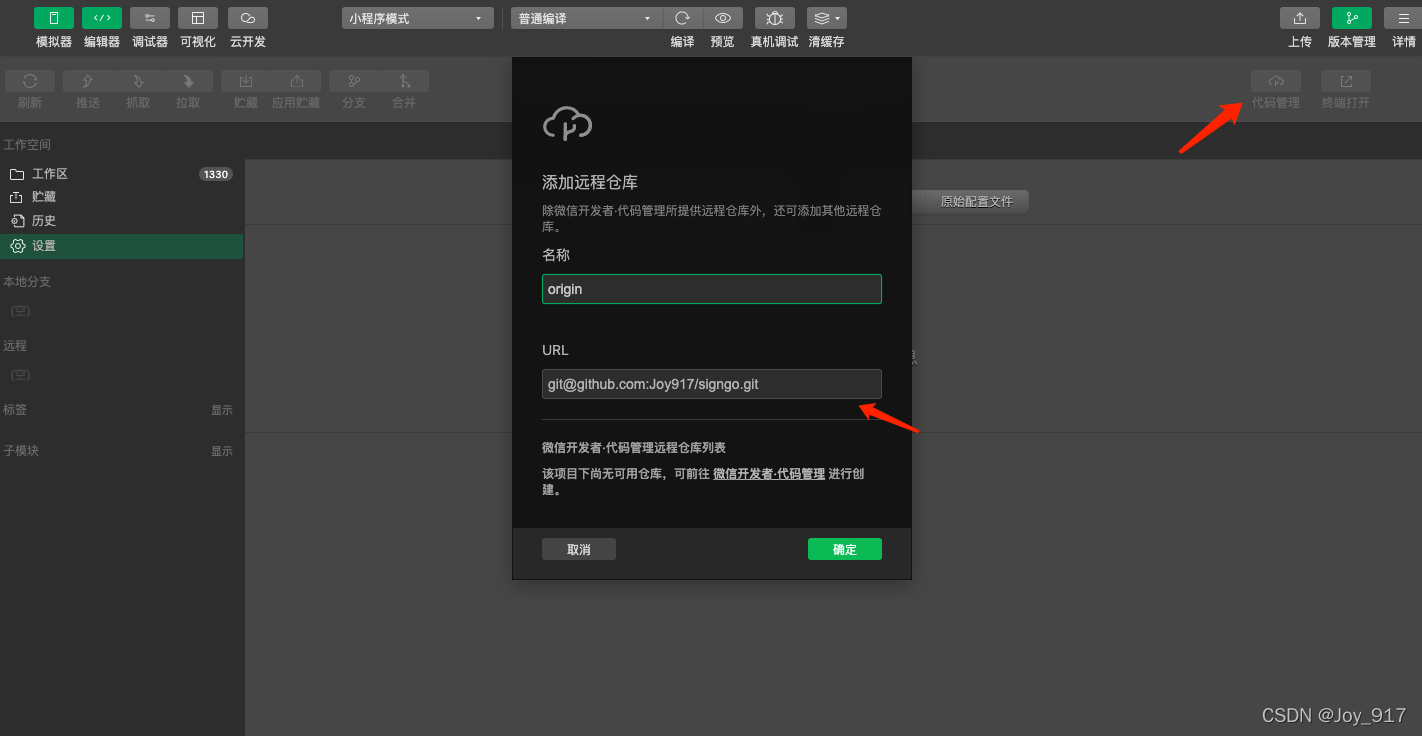Click the Preview (预览) eye icon

pos(723,18)
